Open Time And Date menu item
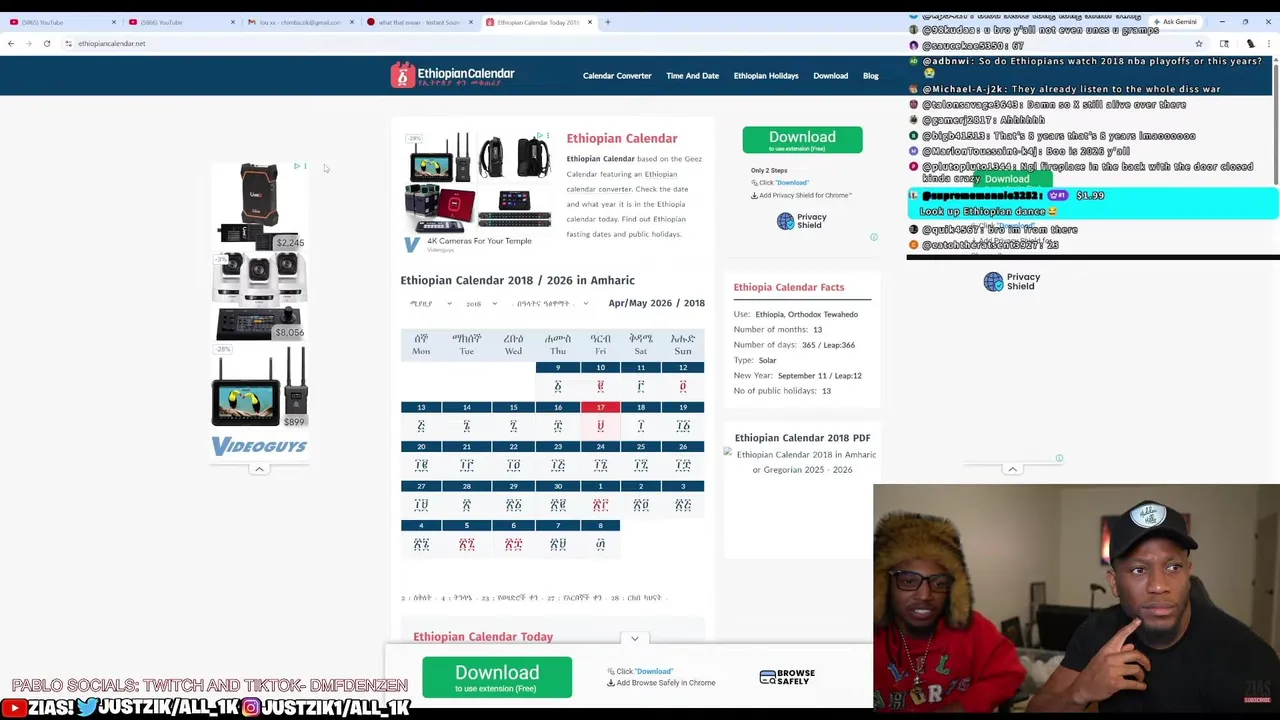This screenshot has width=1280, height=720. coord(692,76)
